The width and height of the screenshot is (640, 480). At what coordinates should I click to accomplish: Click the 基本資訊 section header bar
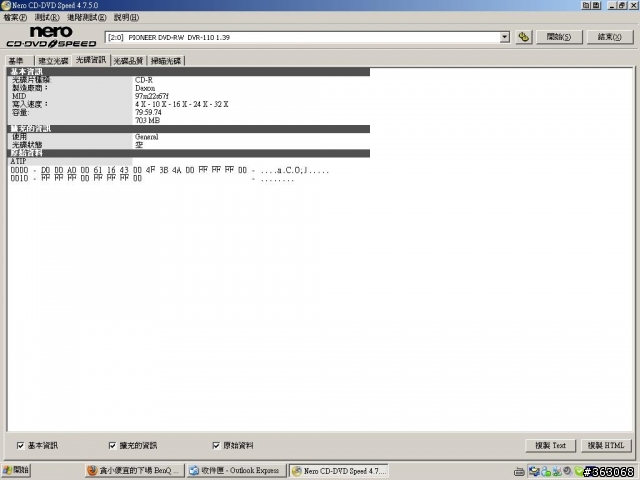tap(189, 72)
